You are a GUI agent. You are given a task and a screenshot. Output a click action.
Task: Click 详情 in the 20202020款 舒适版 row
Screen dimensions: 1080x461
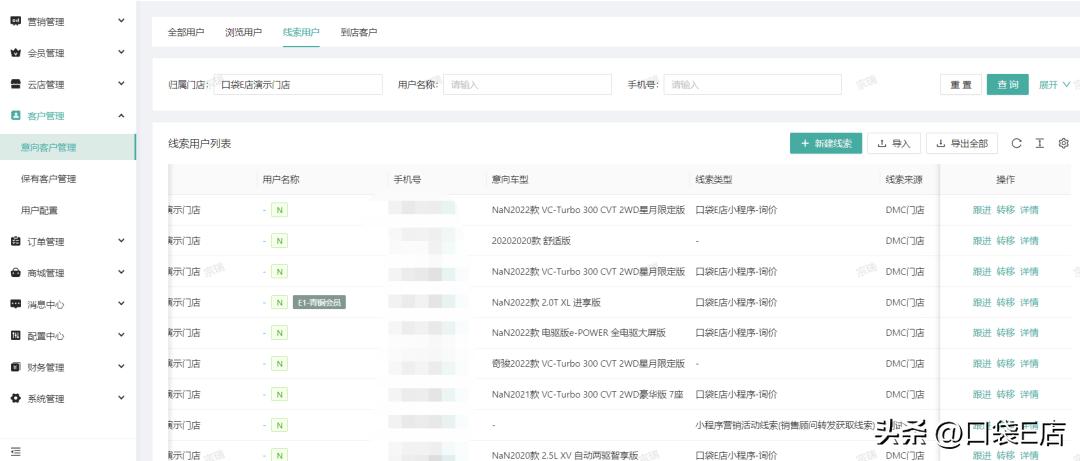point(1029,240)
